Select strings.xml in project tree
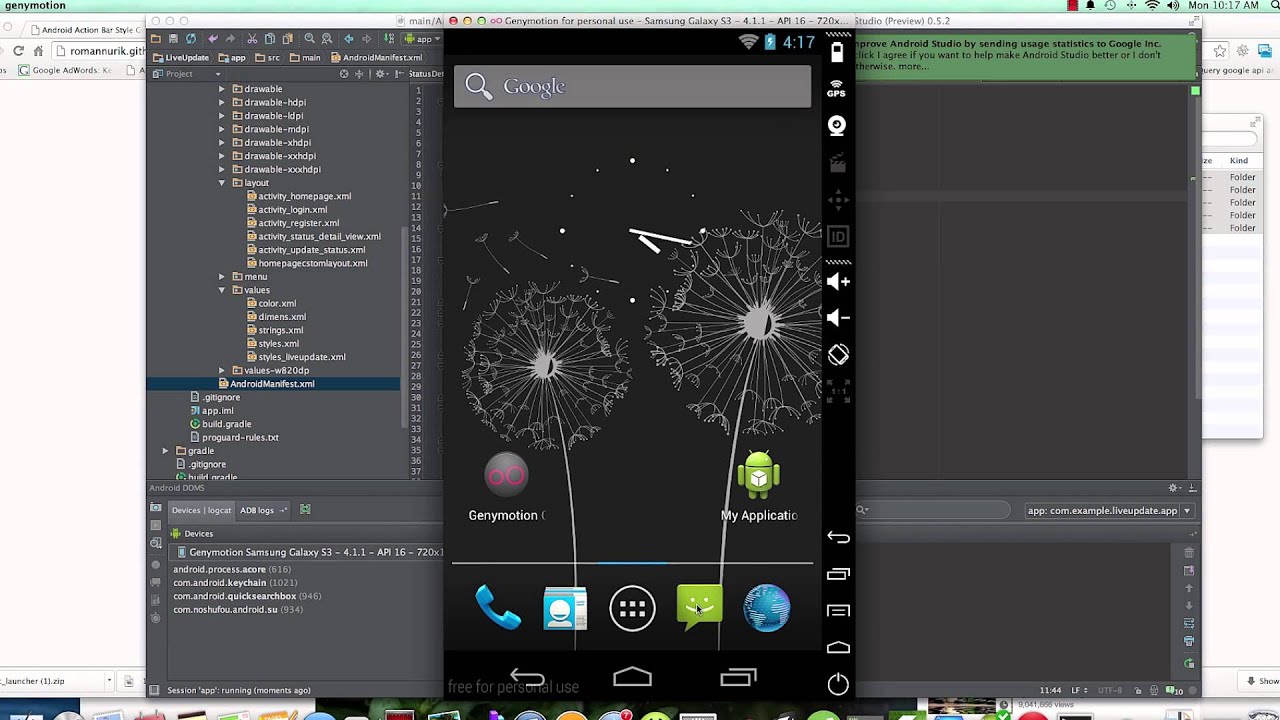Image resolution: width=1280 pixels, height=720 pixels. 274,330
